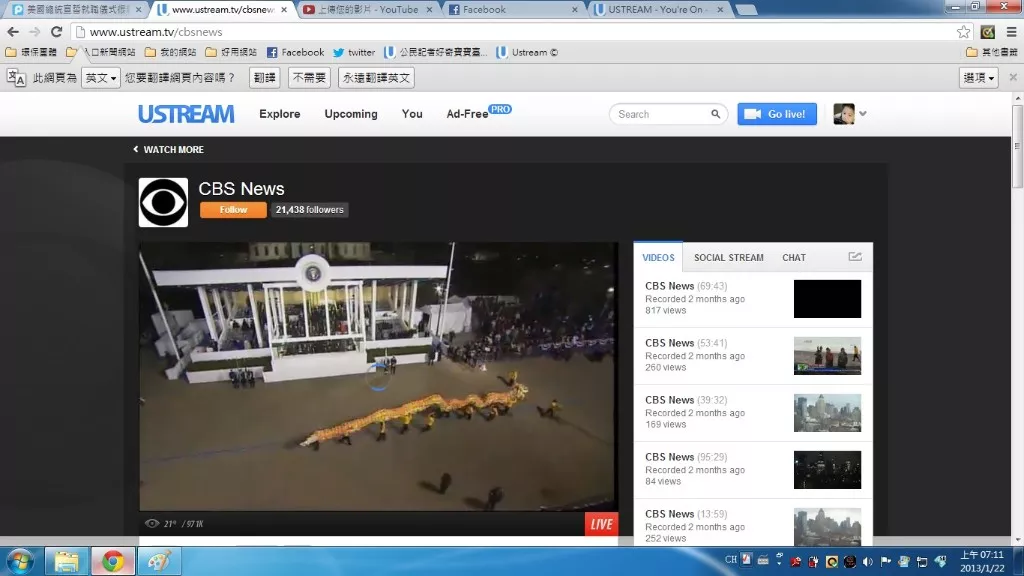This screenshot has height=576, width=1024.
Task: Open the 39:32 CBS News video thumbnail
Action: click(827, 413)
